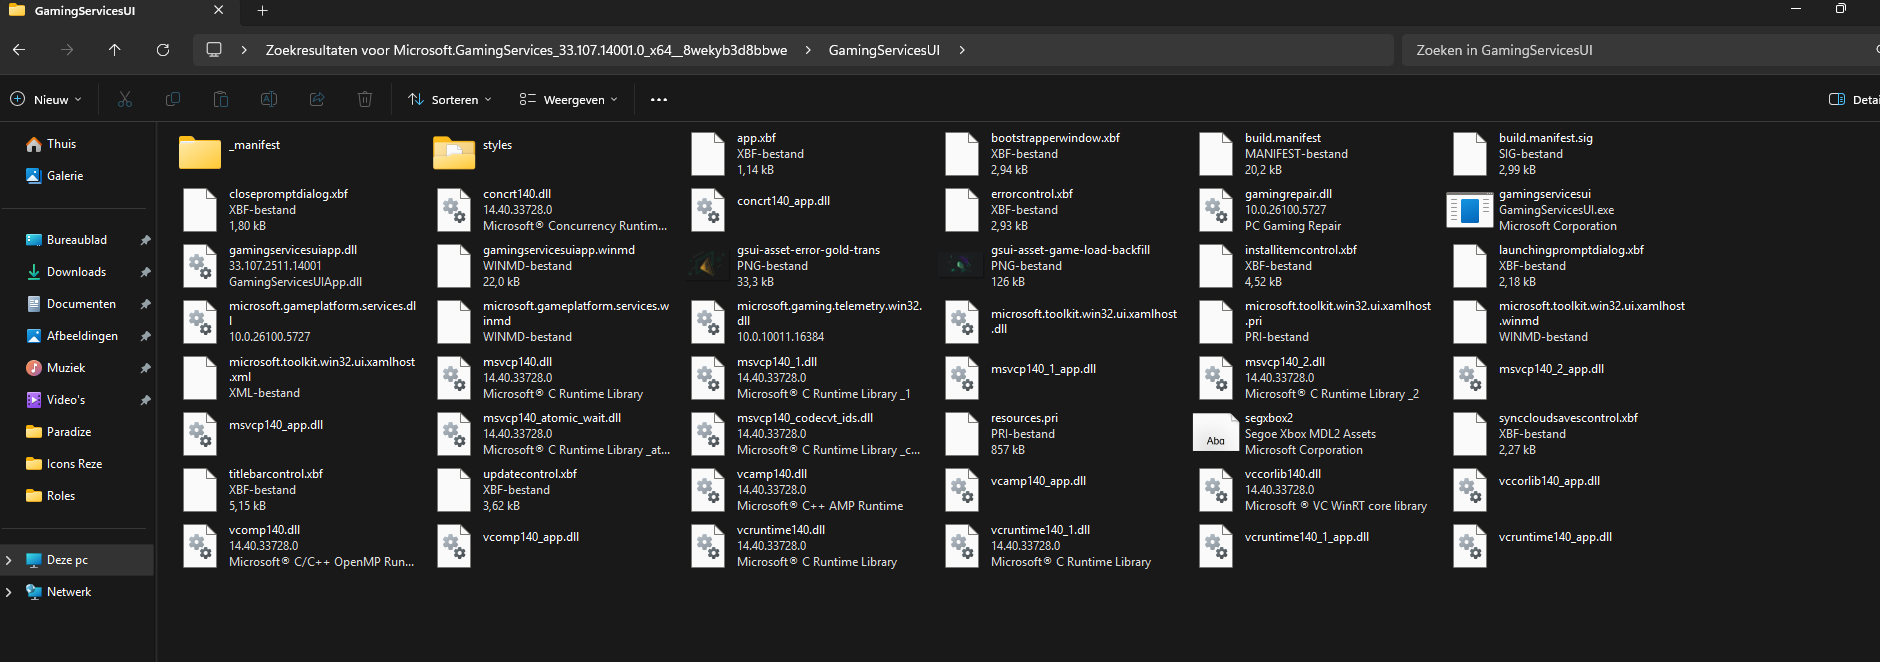This screenshot has height=662, width=1880.
Task: Click the Zoeken in GamingServicesUI search box
Action: pos(1640,50)
